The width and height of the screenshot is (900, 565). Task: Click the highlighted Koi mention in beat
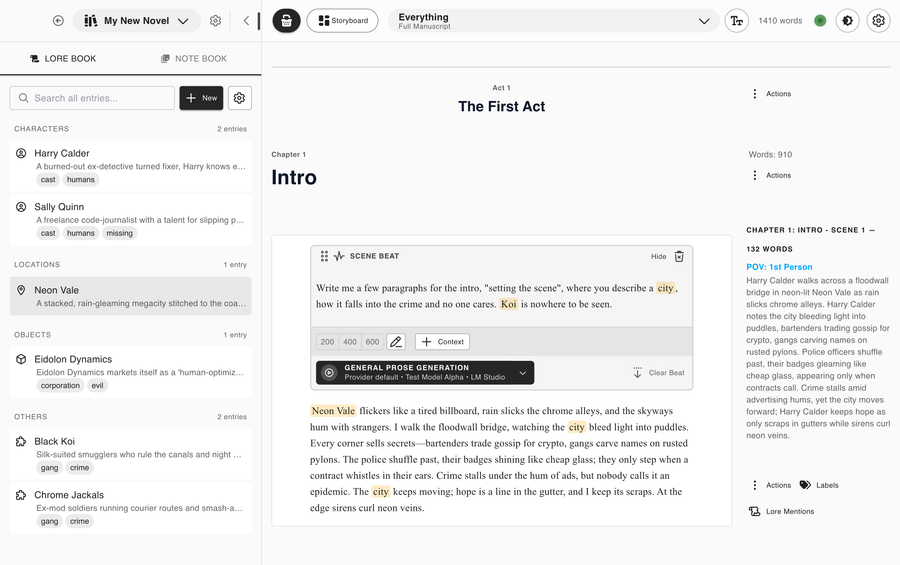click(509, 304)
